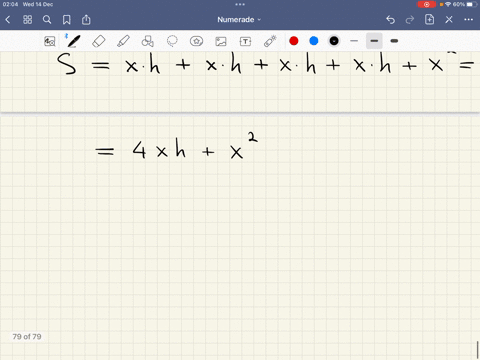Tap the page scroll indicator bar

[478, 349]
